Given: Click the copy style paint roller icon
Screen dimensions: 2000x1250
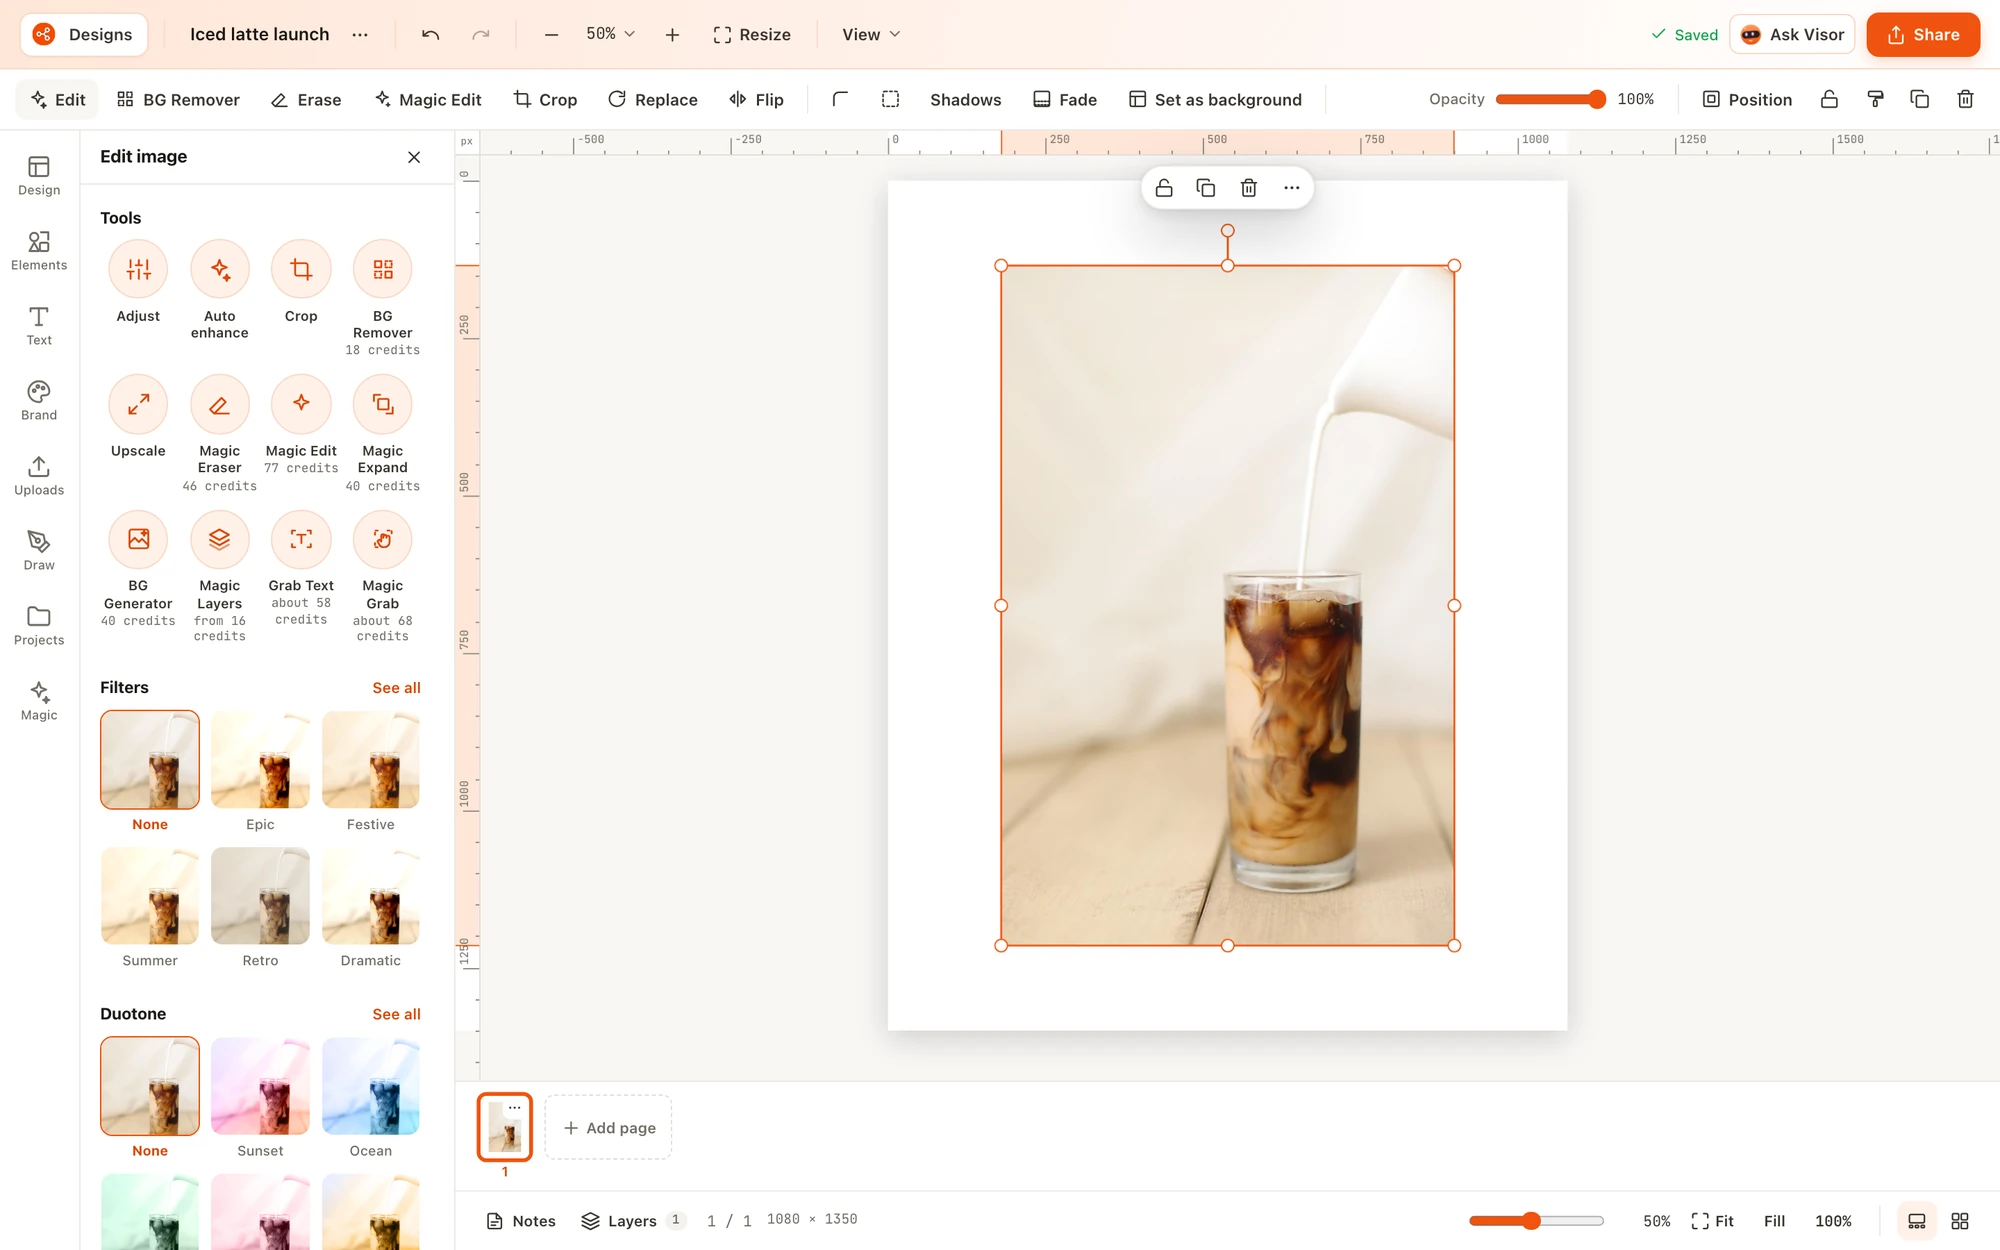Looking at the screenshot, I should [1875, 99].
